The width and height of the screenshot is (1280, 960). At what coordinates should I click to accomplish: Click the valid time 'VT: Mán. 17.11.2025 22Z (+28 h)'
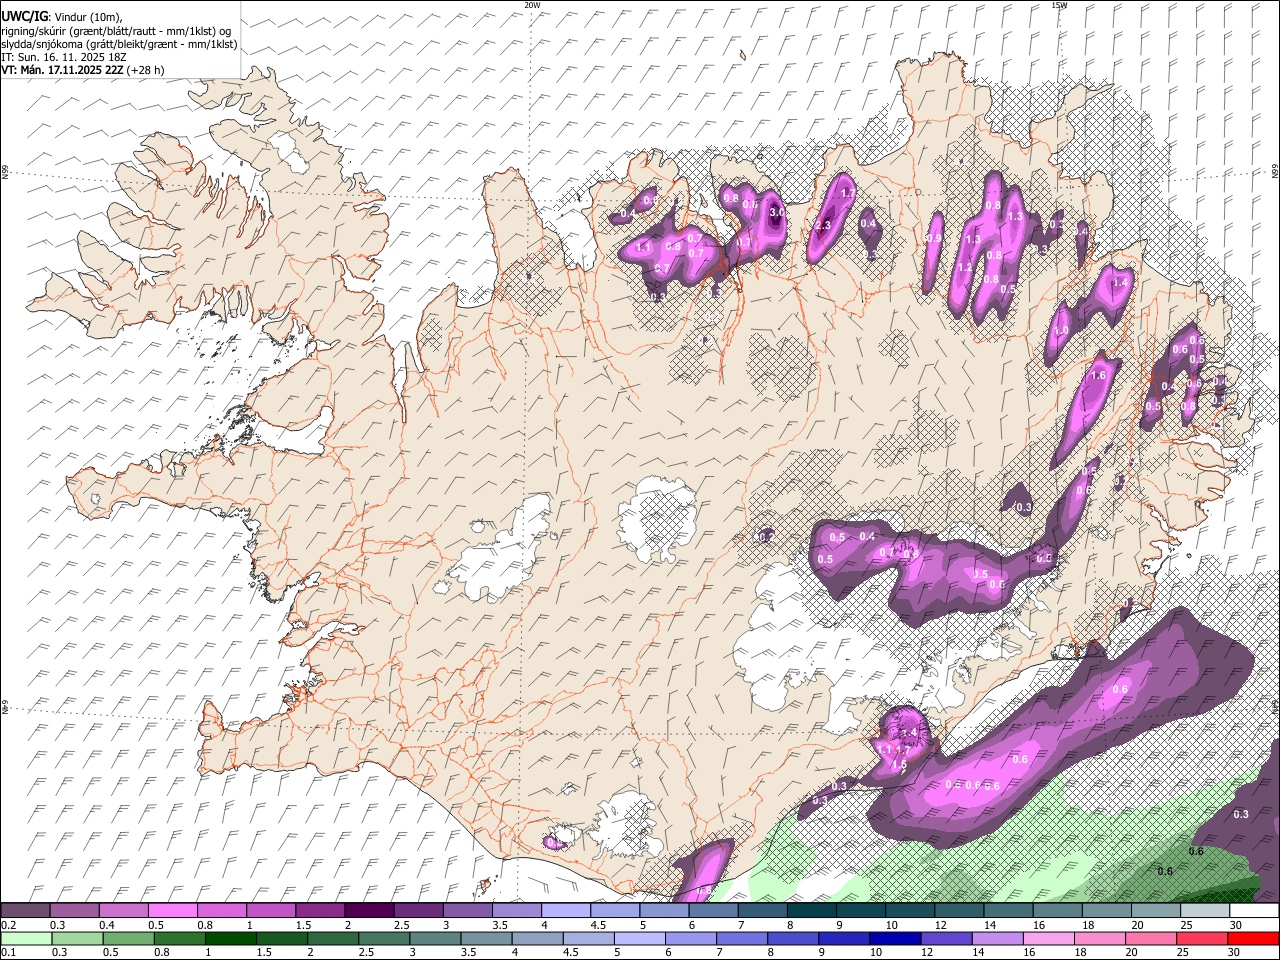click(x=82, y=70)
